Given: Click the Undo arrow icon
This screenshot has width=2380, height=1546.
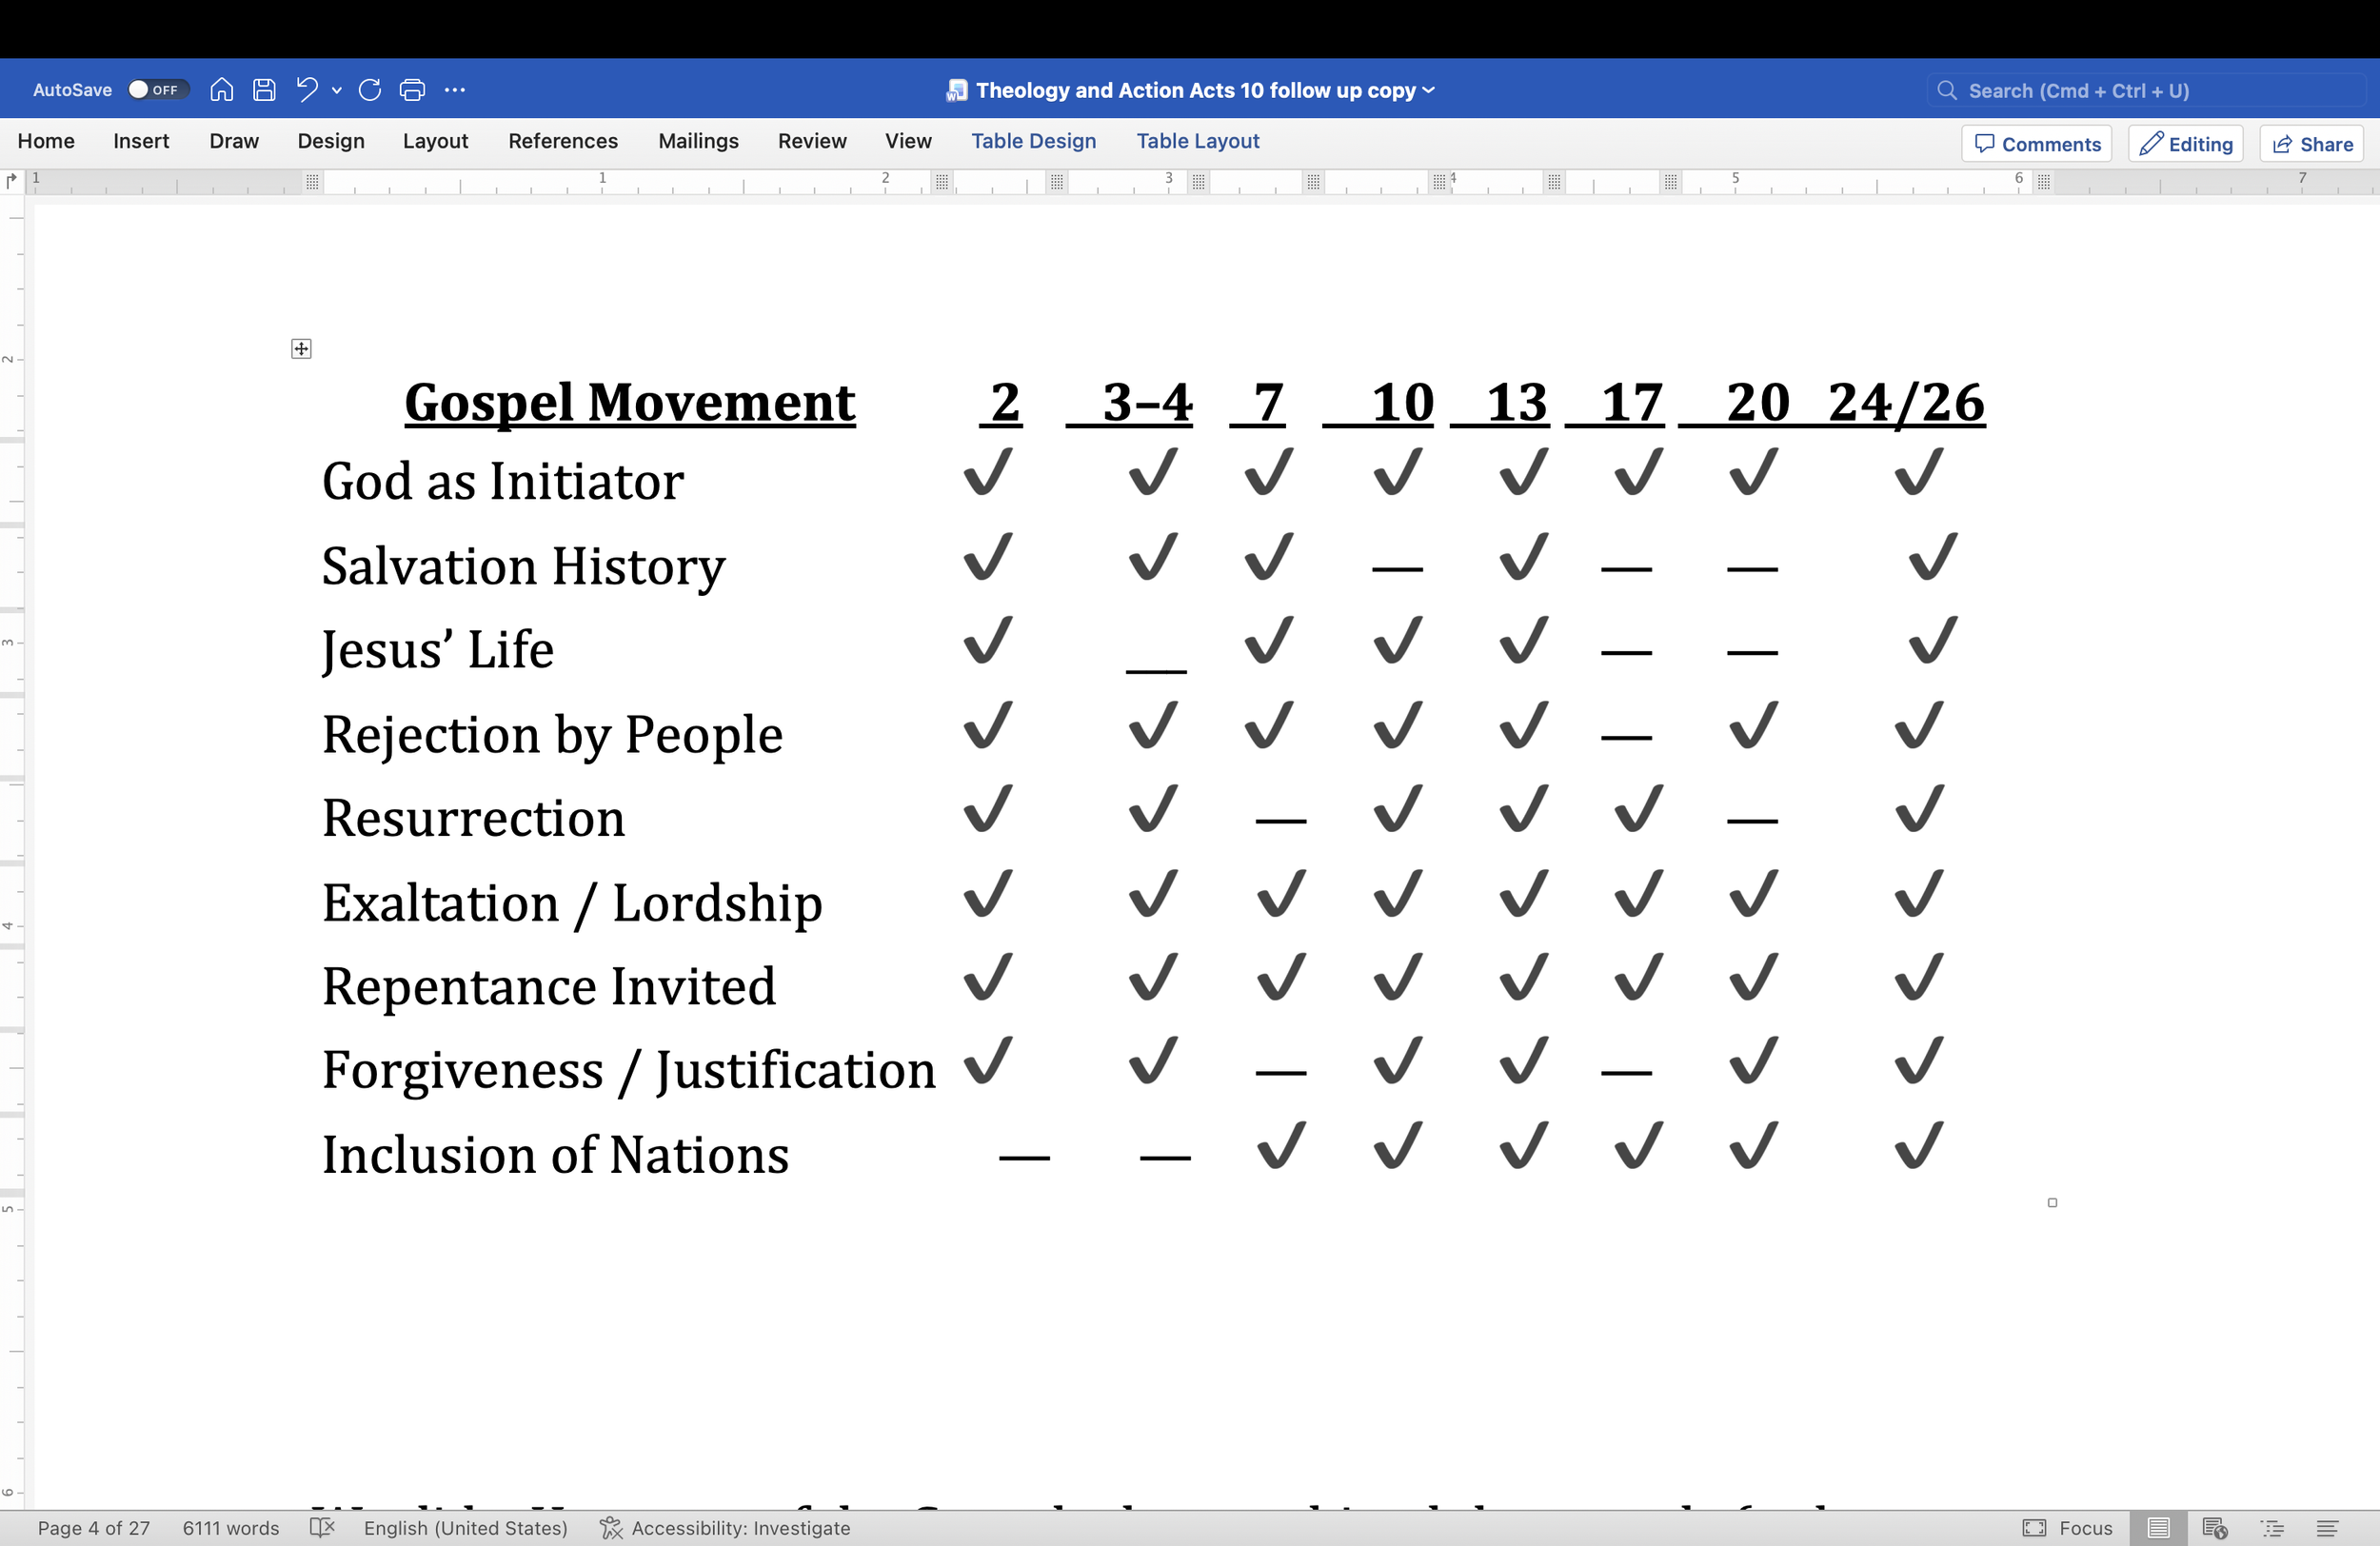Looking at the screenshot, I should click(306, 90).
